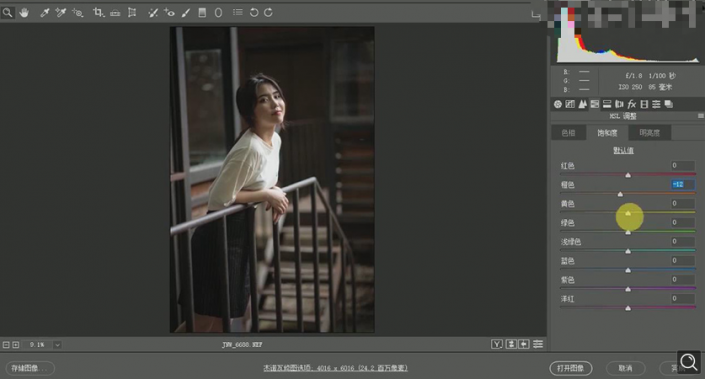Click the magenta (洋红) value field

click(683, 299)
